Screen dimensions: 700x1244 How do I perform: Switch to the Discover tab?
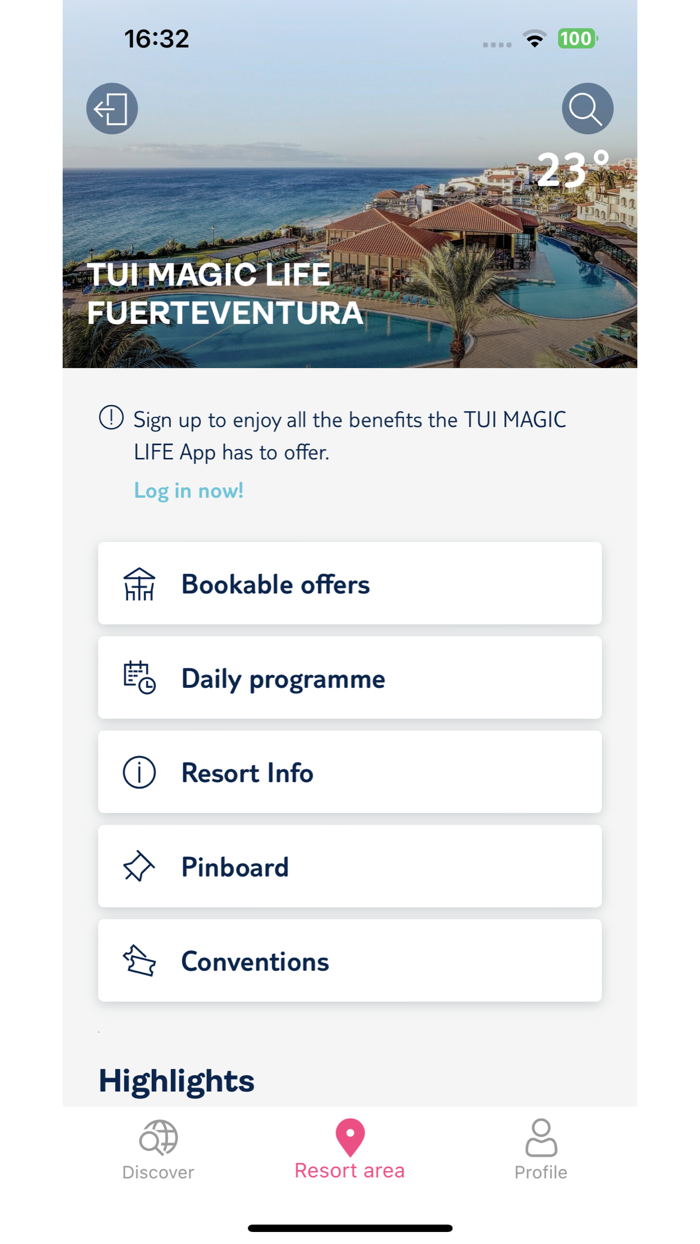tap(157, 1150)
